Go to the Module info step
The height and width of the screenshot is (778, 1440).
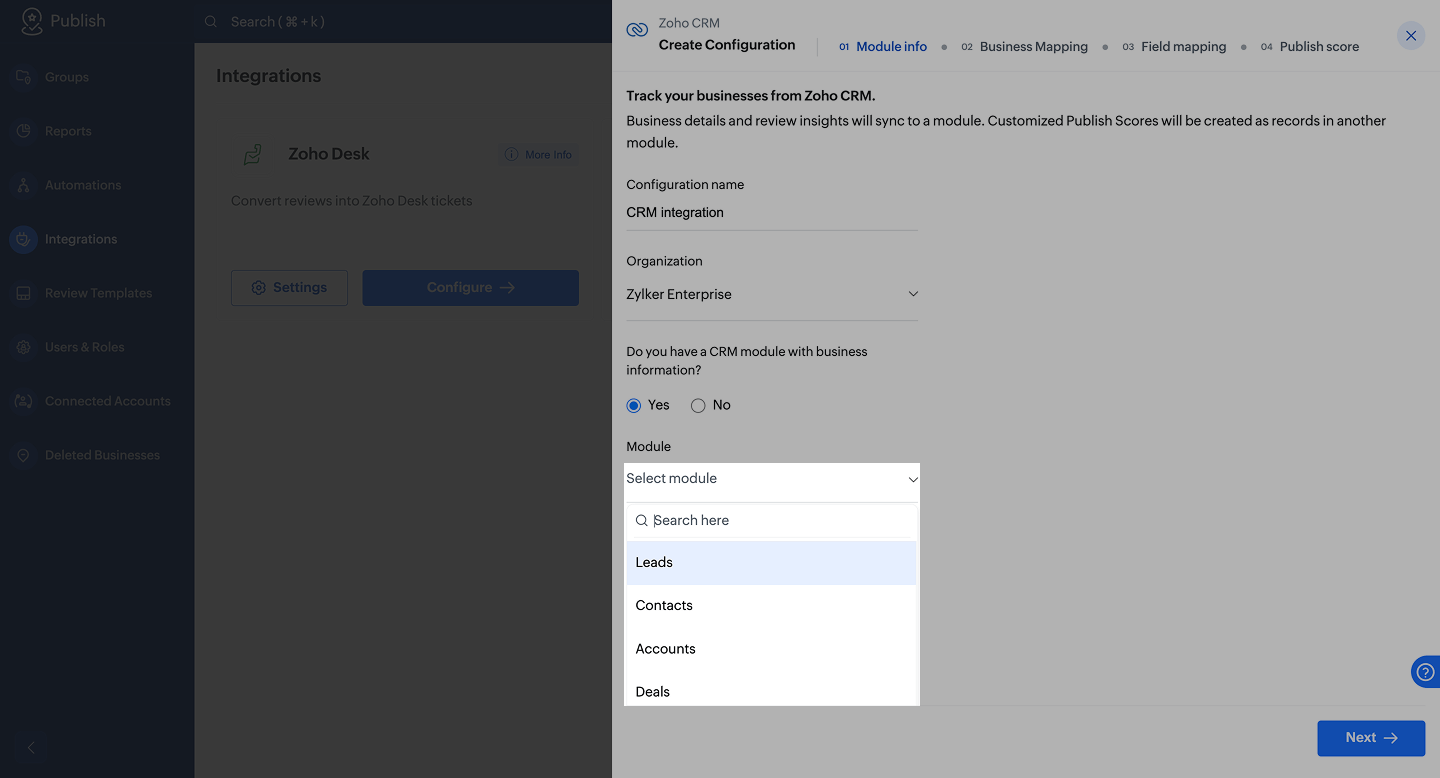tap(883, 47)
